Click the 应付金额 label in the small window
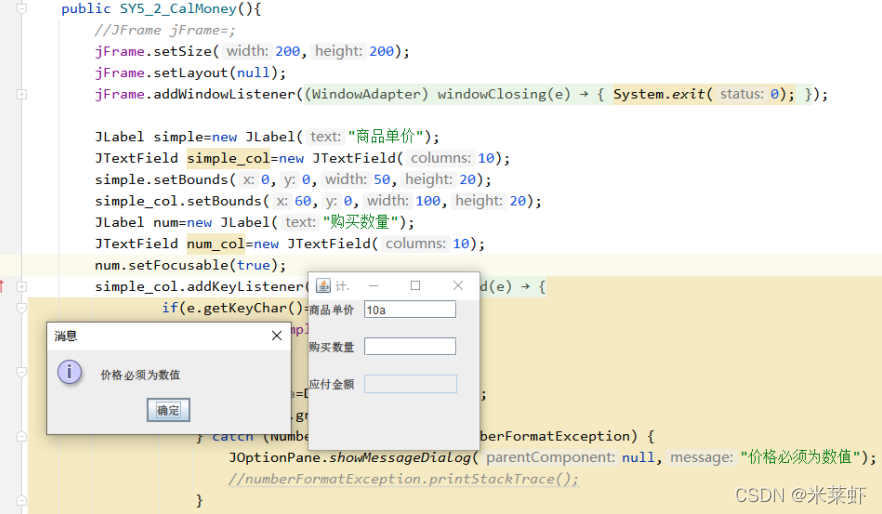 point(331,384)
